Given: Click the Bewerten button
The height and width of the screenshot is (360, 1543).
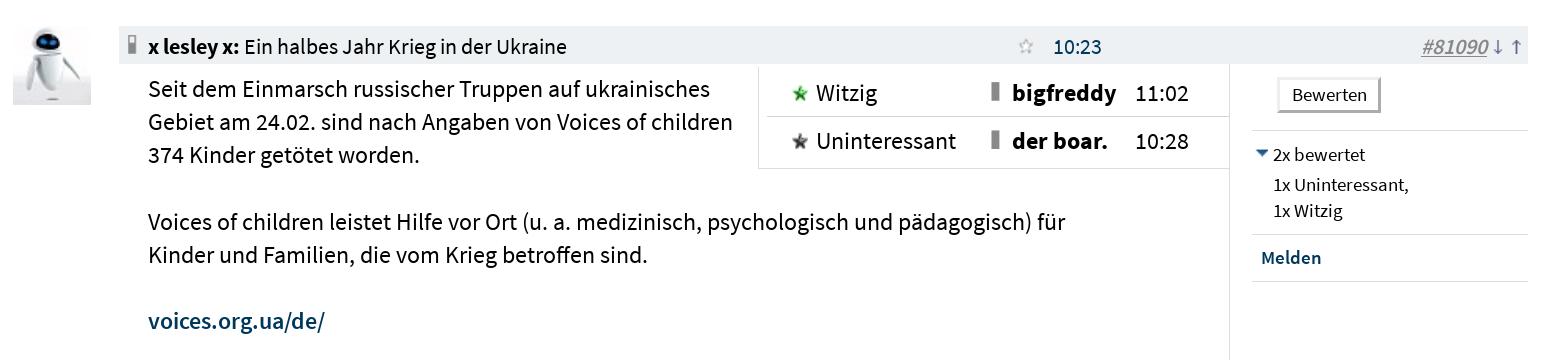Looking at the screenshot, I should [1329, 95].
